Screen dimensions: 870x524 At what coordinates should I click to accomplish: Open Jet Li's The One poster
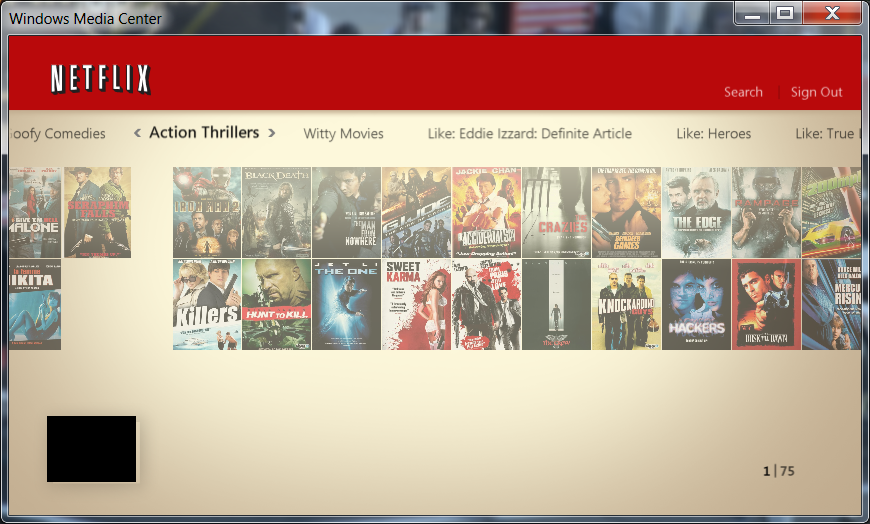[x=346, y=304]
